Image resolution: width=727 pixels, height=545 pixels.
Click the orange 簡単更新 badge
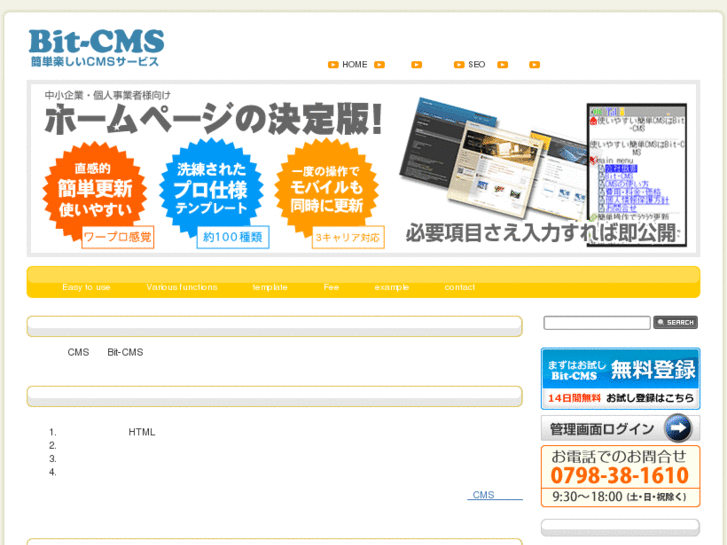95,190
